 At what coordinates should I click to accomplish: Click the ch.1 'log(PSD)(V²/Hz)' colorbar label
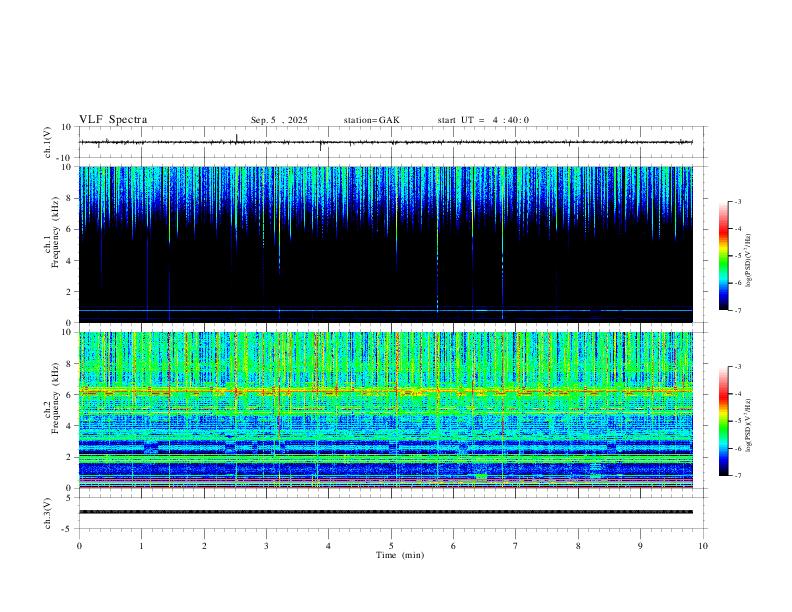click(x=748, y=260)
